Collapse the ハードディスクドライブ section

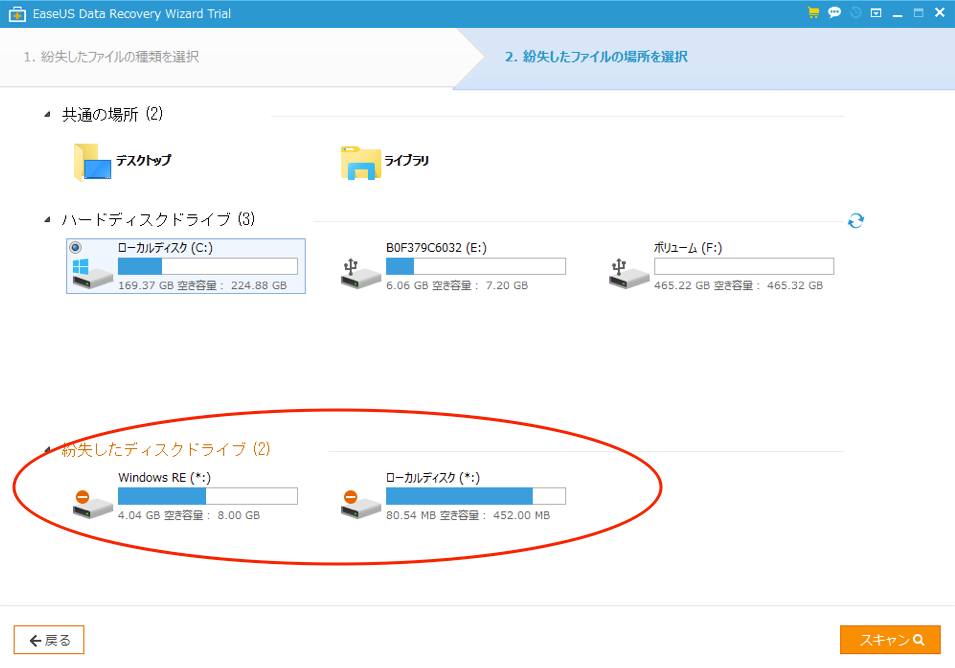click(x=48, y=220)
